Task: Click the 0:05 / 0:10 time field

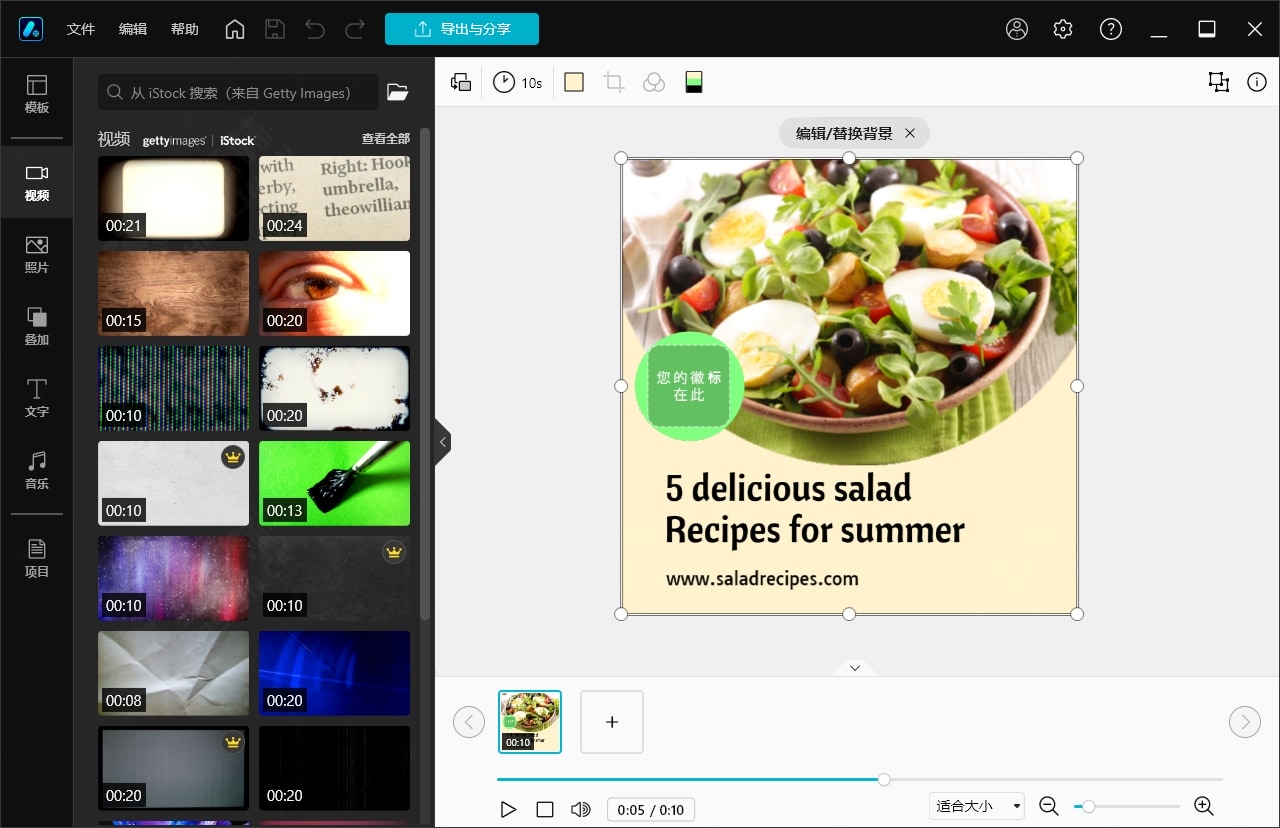Action: tap(651, 809)
